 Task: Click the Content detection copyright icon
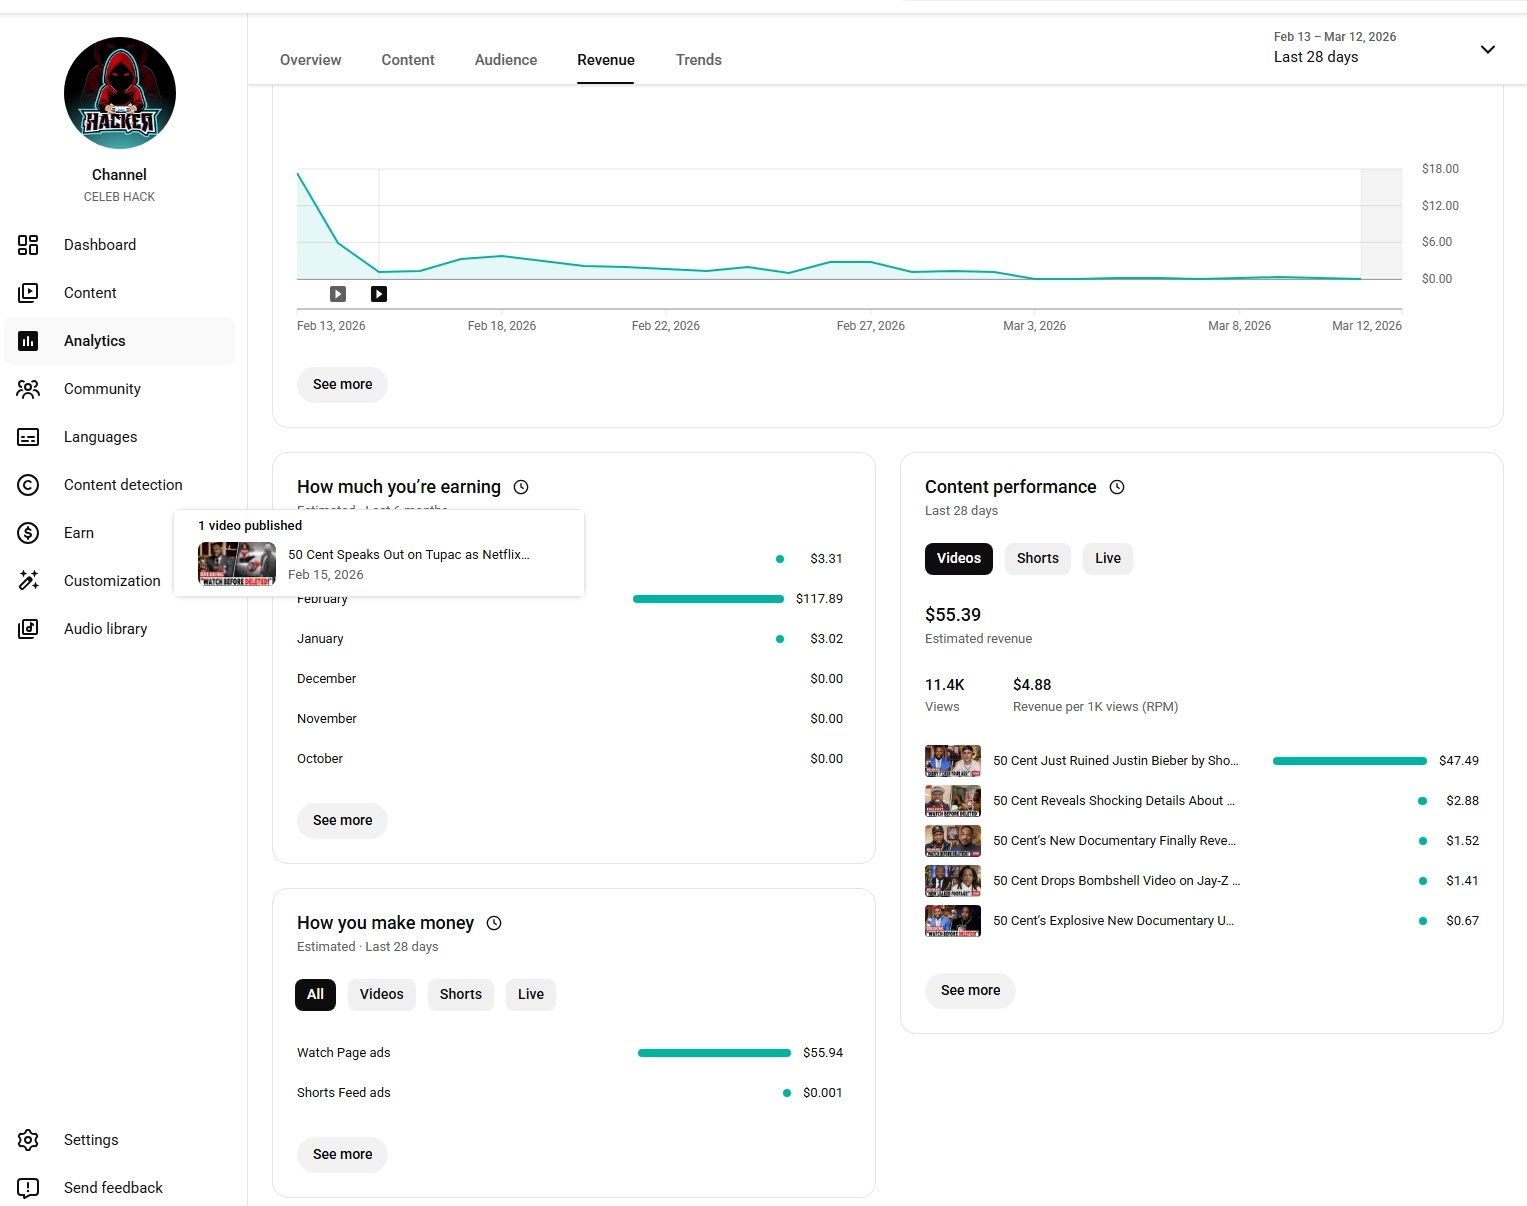pos(28,485)
